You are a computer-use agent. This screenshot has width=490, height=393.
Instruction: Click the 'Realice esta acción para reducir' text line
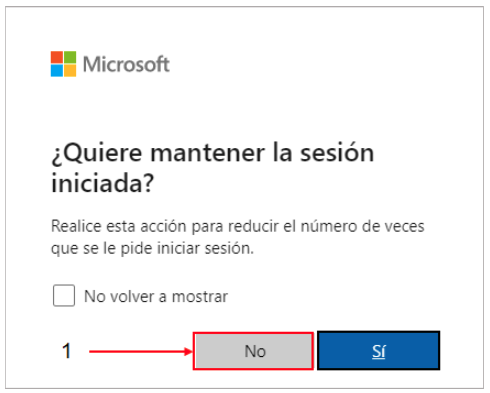coord(237,226)
